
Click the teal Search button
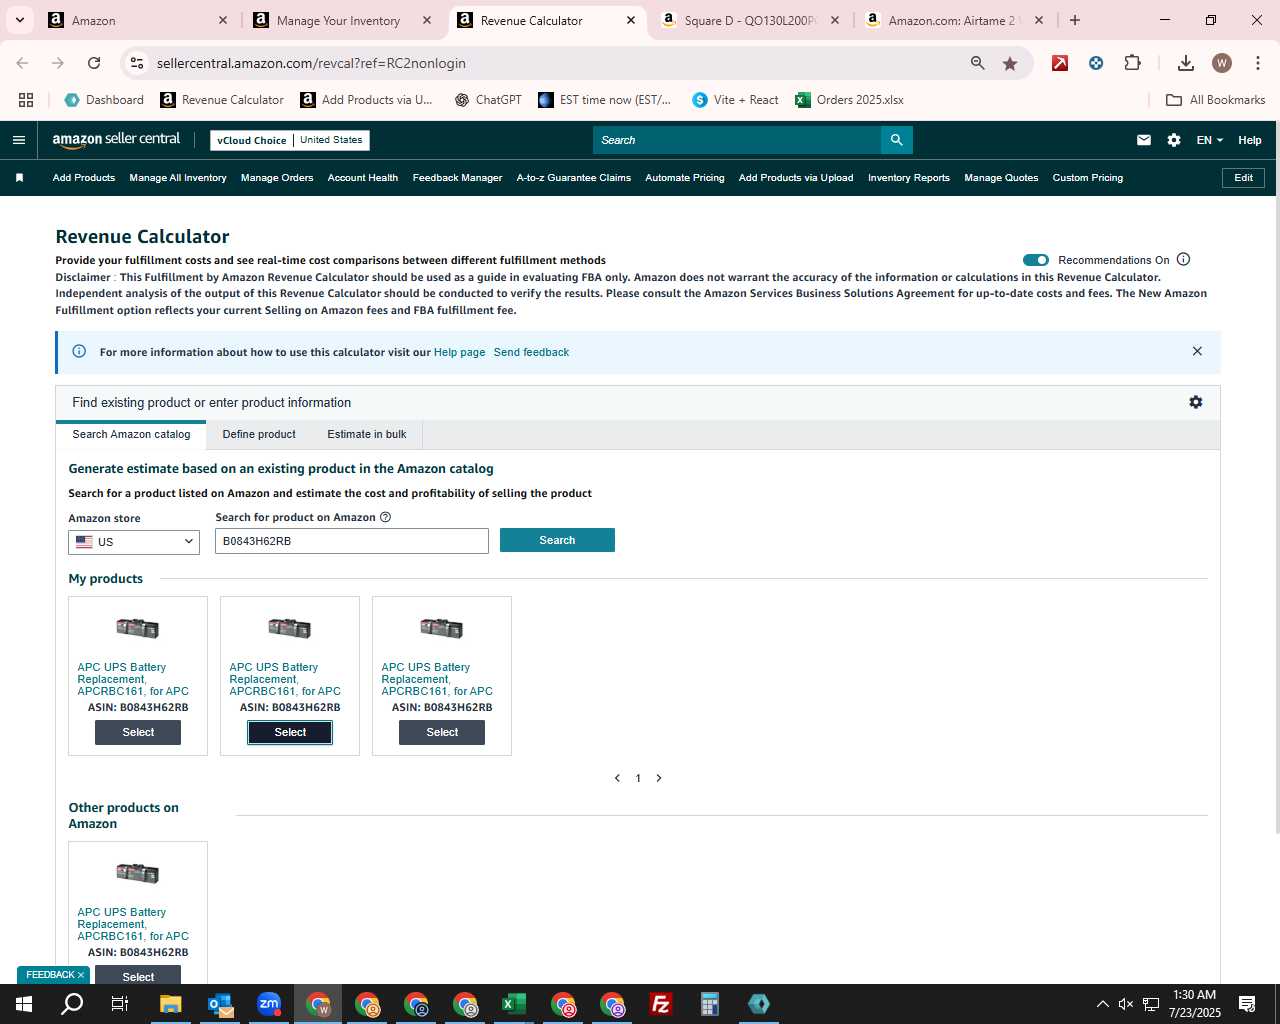[557, 540]
